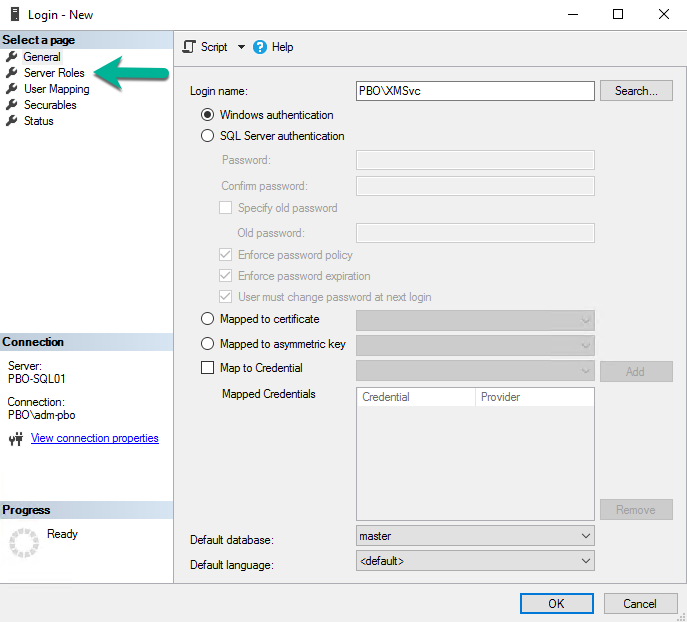Click the connection properties plug icon
This screenshot has height=622, width=687.
pos(16,438)
